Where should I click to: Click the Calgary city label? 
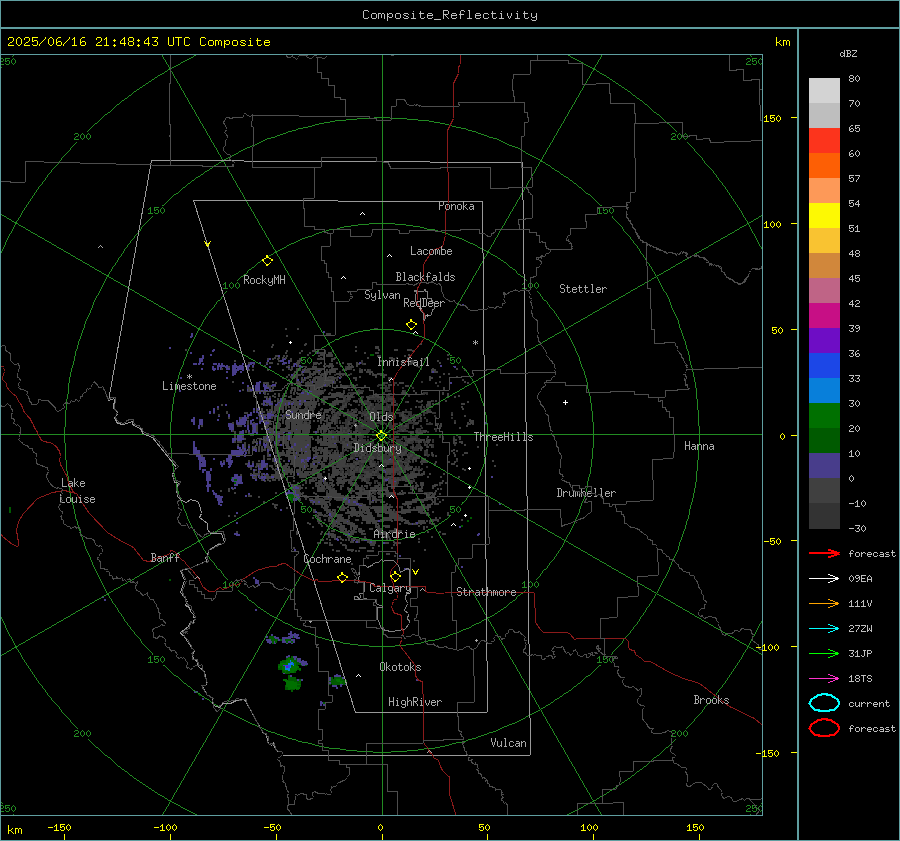point(390,588)
